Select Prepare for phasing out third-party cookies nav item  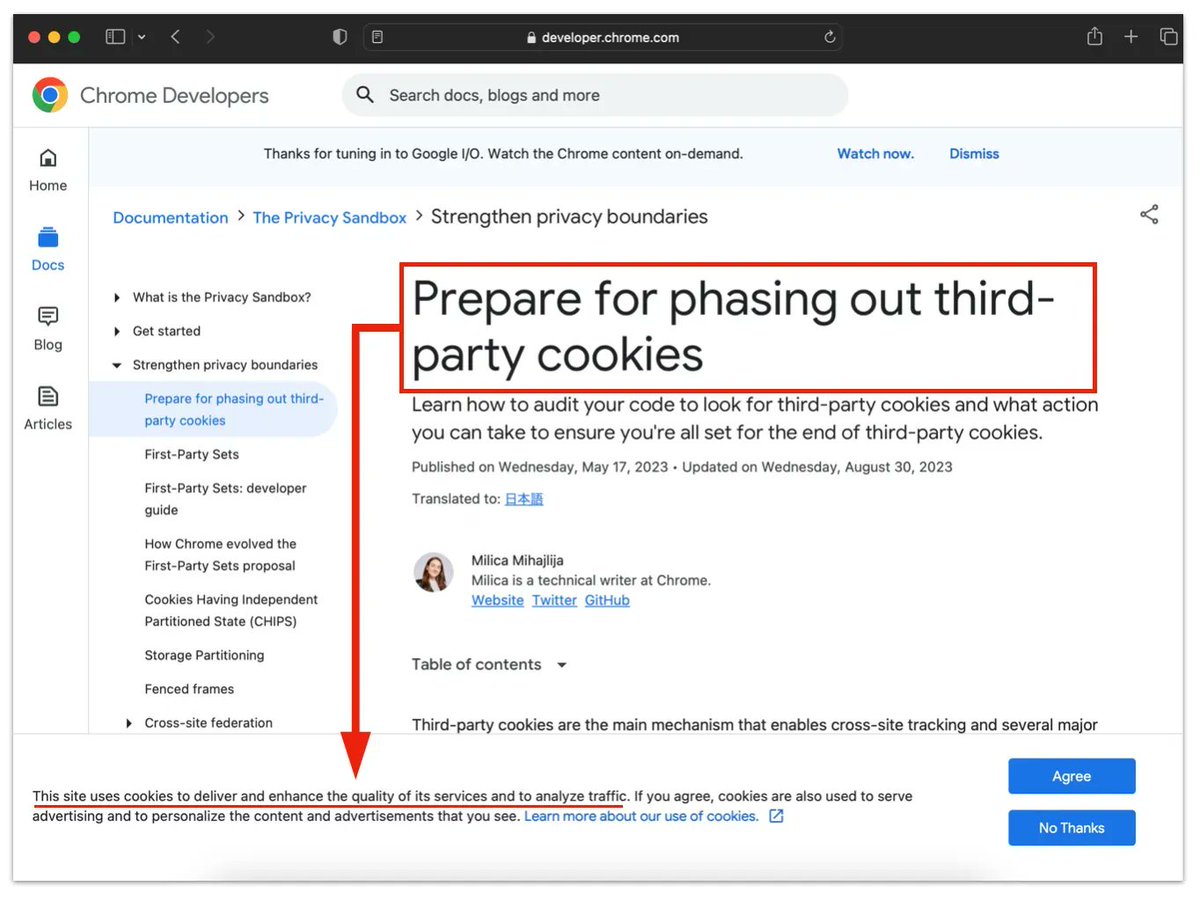click(x=213, y=409)
